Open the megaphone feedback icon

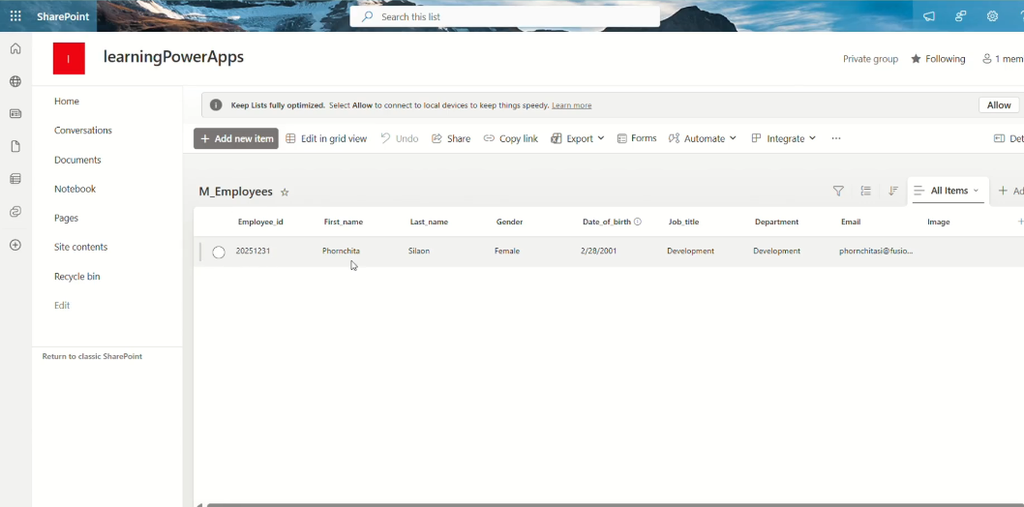pos(929,16)
